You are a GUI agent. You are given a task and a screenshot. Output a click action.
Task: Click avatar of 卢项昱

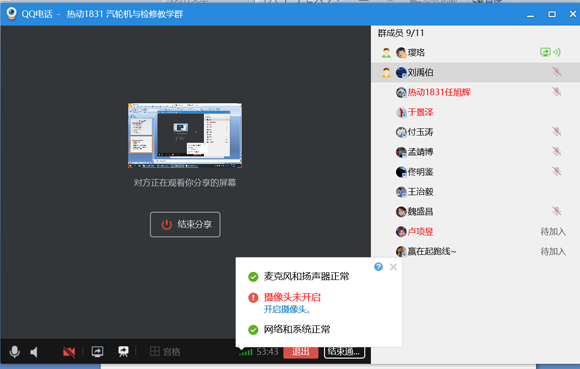click(401, 232)
